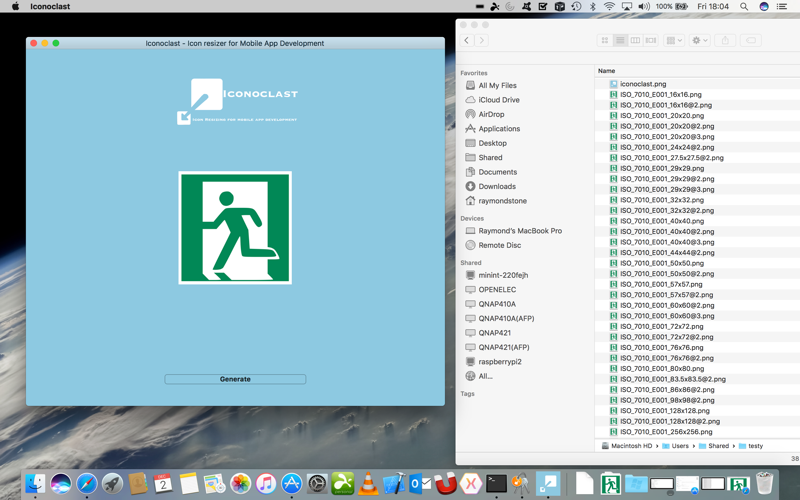Switch Finder to cover flow view
This screenshot has height=500, width=800.
651,41
